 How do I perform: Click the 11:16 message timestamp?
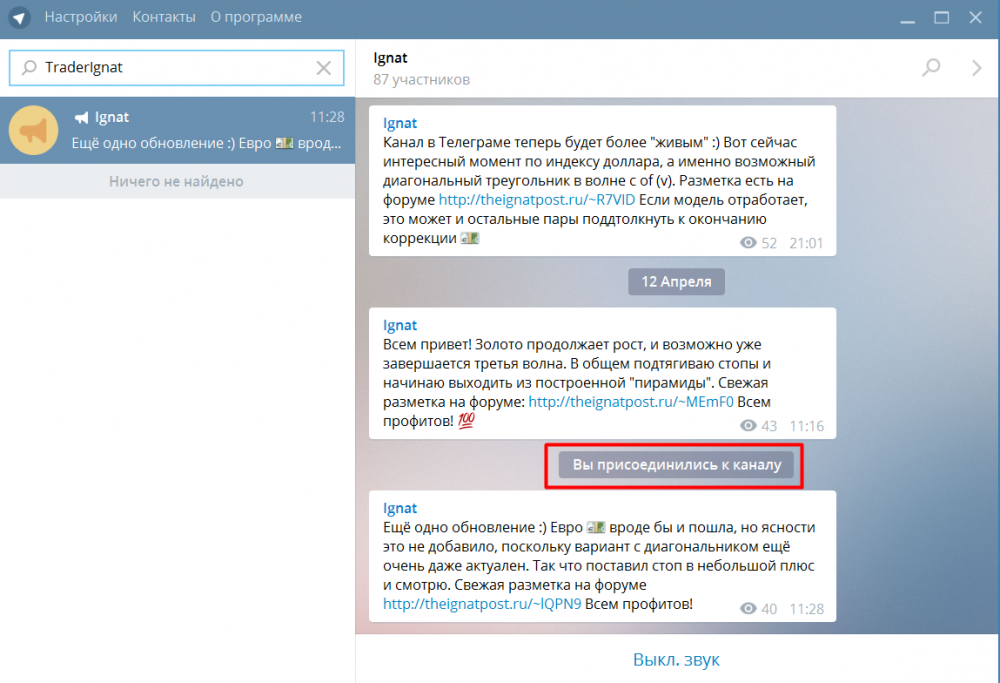[x=806, y=426]
